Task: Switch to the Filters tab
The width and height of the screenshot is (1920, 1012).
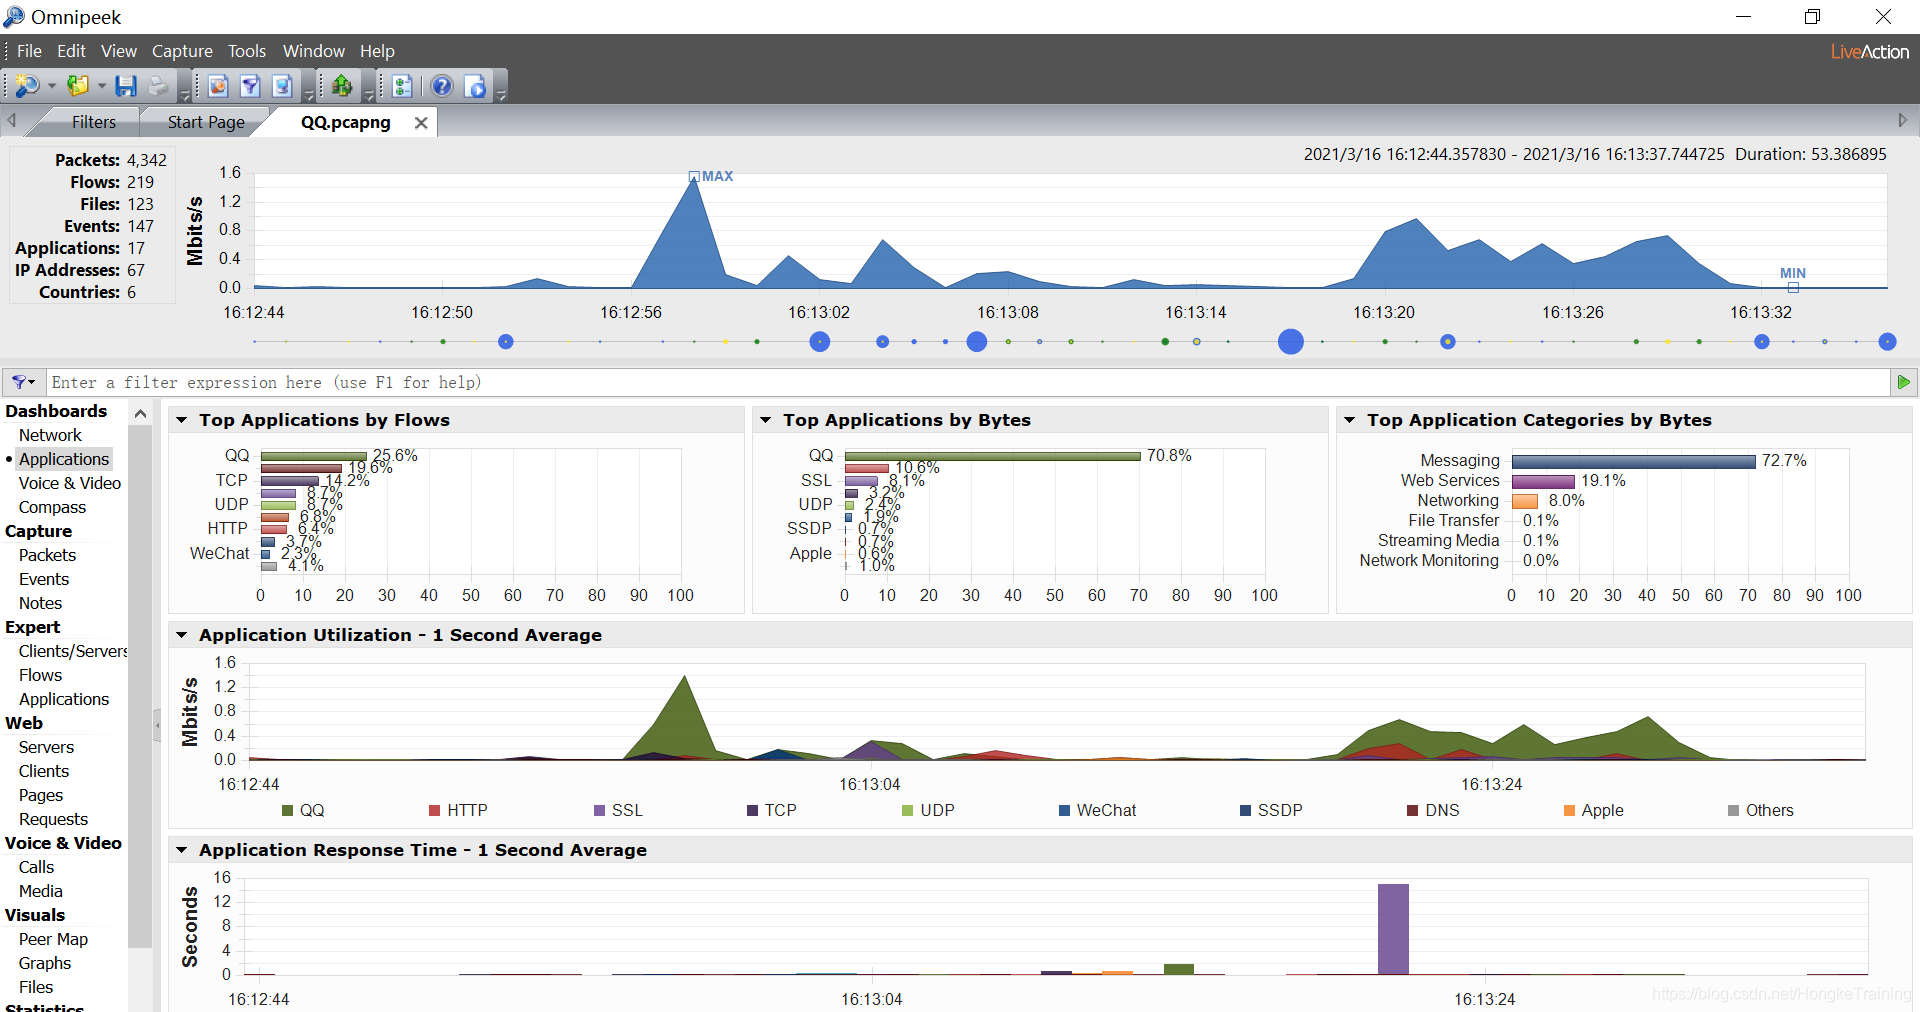Action: coord(94,122)
